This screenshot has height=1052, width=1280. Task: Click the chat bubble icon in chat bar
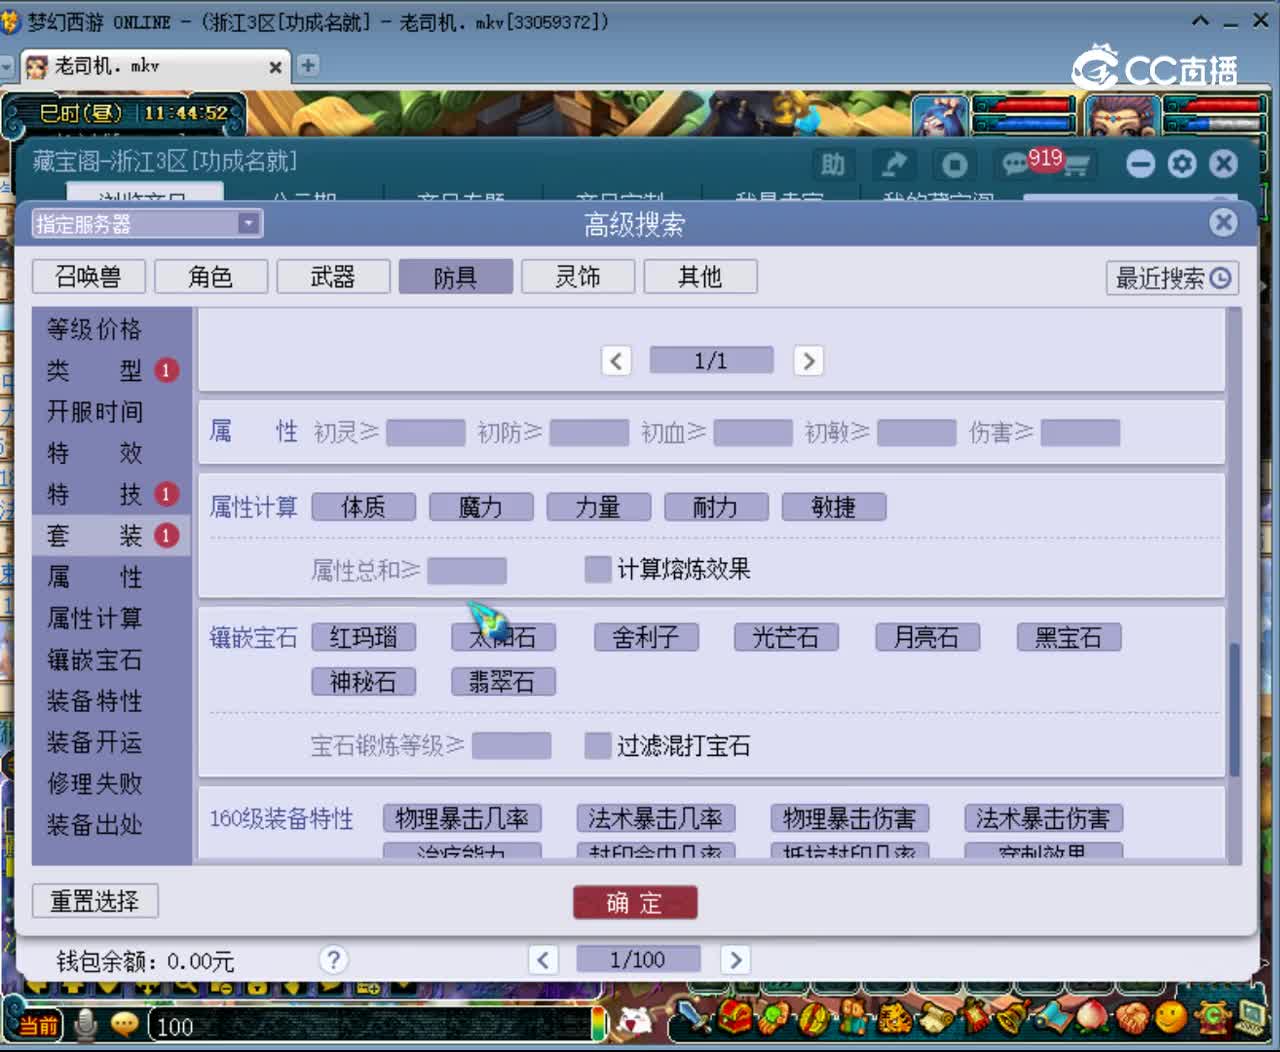(125, 1025)
